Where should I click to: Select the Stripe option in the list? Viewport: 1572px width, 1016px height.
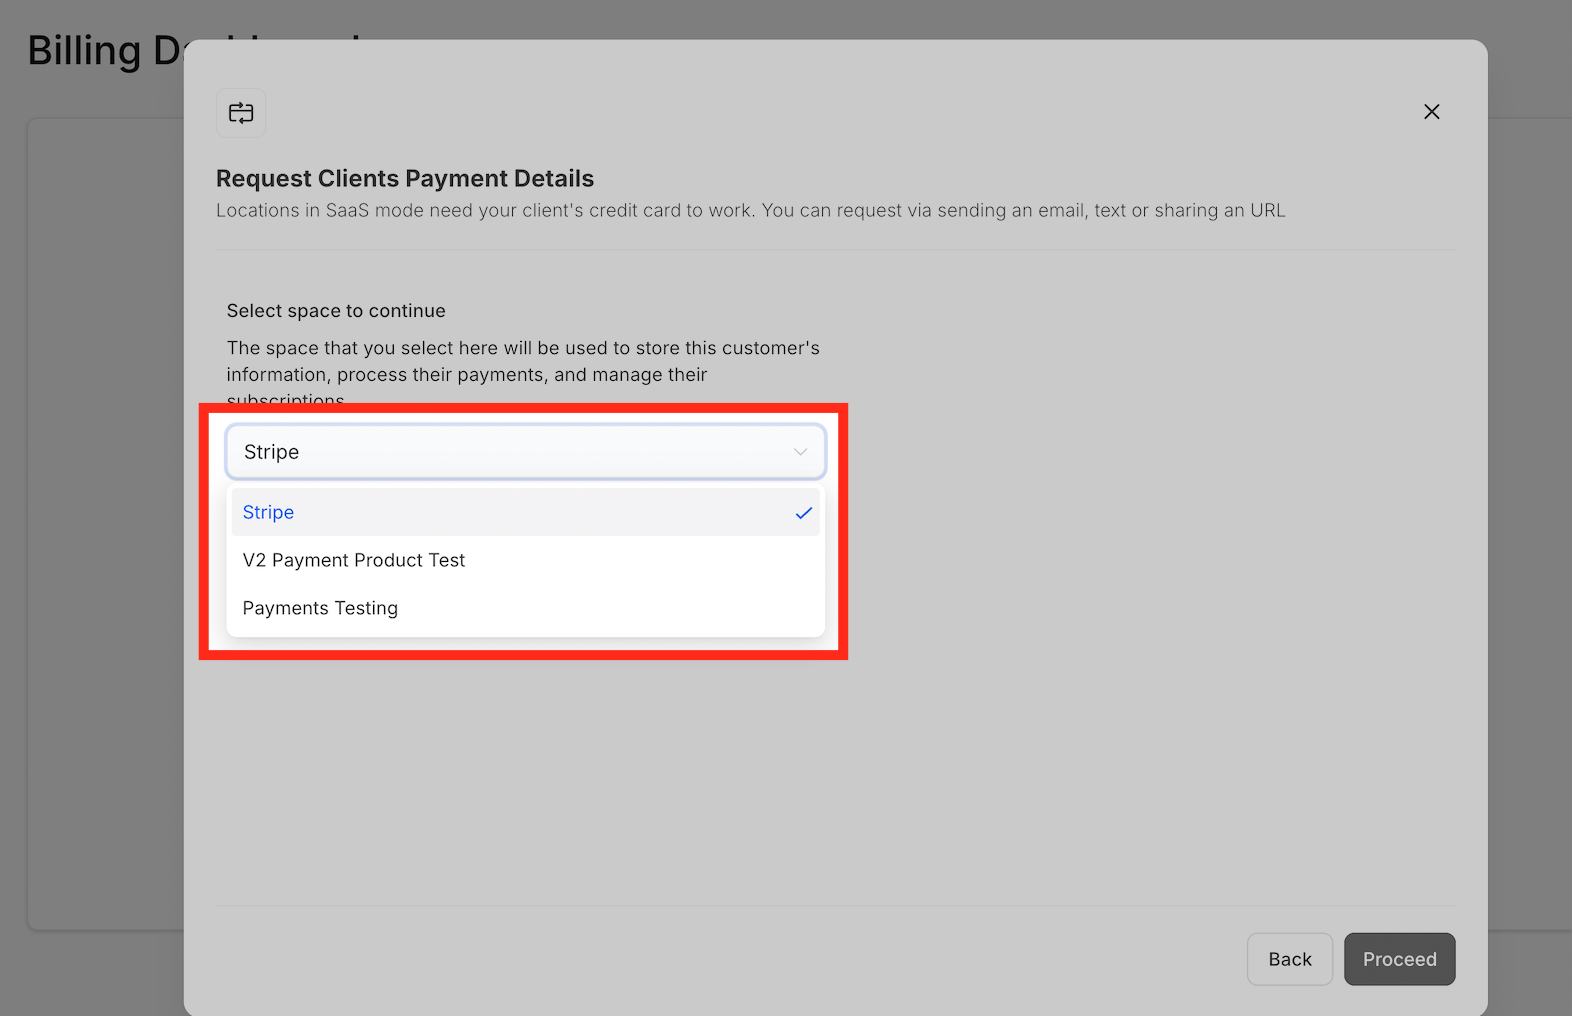coord(268,512)
